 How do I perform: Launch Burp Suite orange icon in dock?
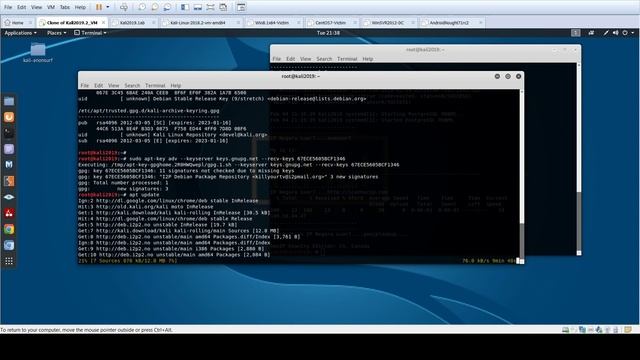point(9,181)
